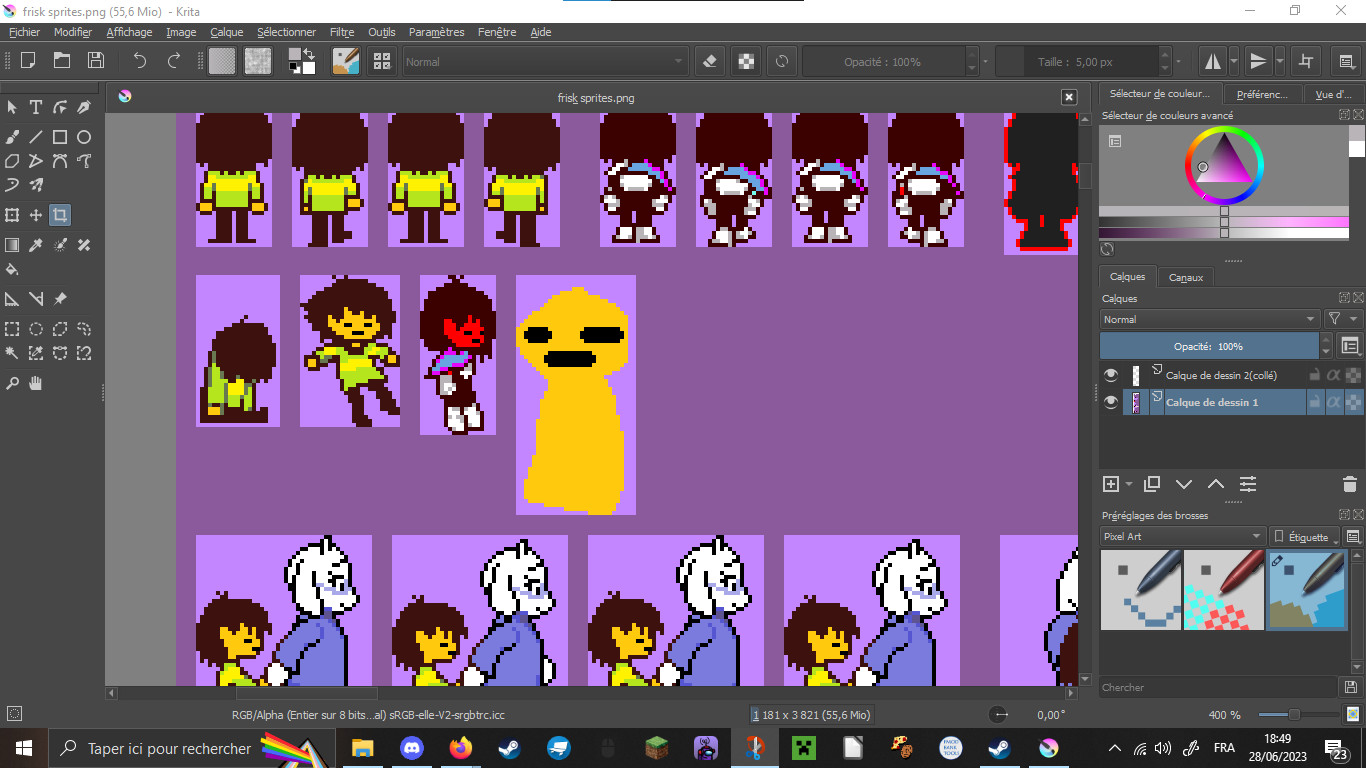Select the Line tool
Image resolution: width=1366 pixels, height=768 pixels.
(x=36, y=137)
